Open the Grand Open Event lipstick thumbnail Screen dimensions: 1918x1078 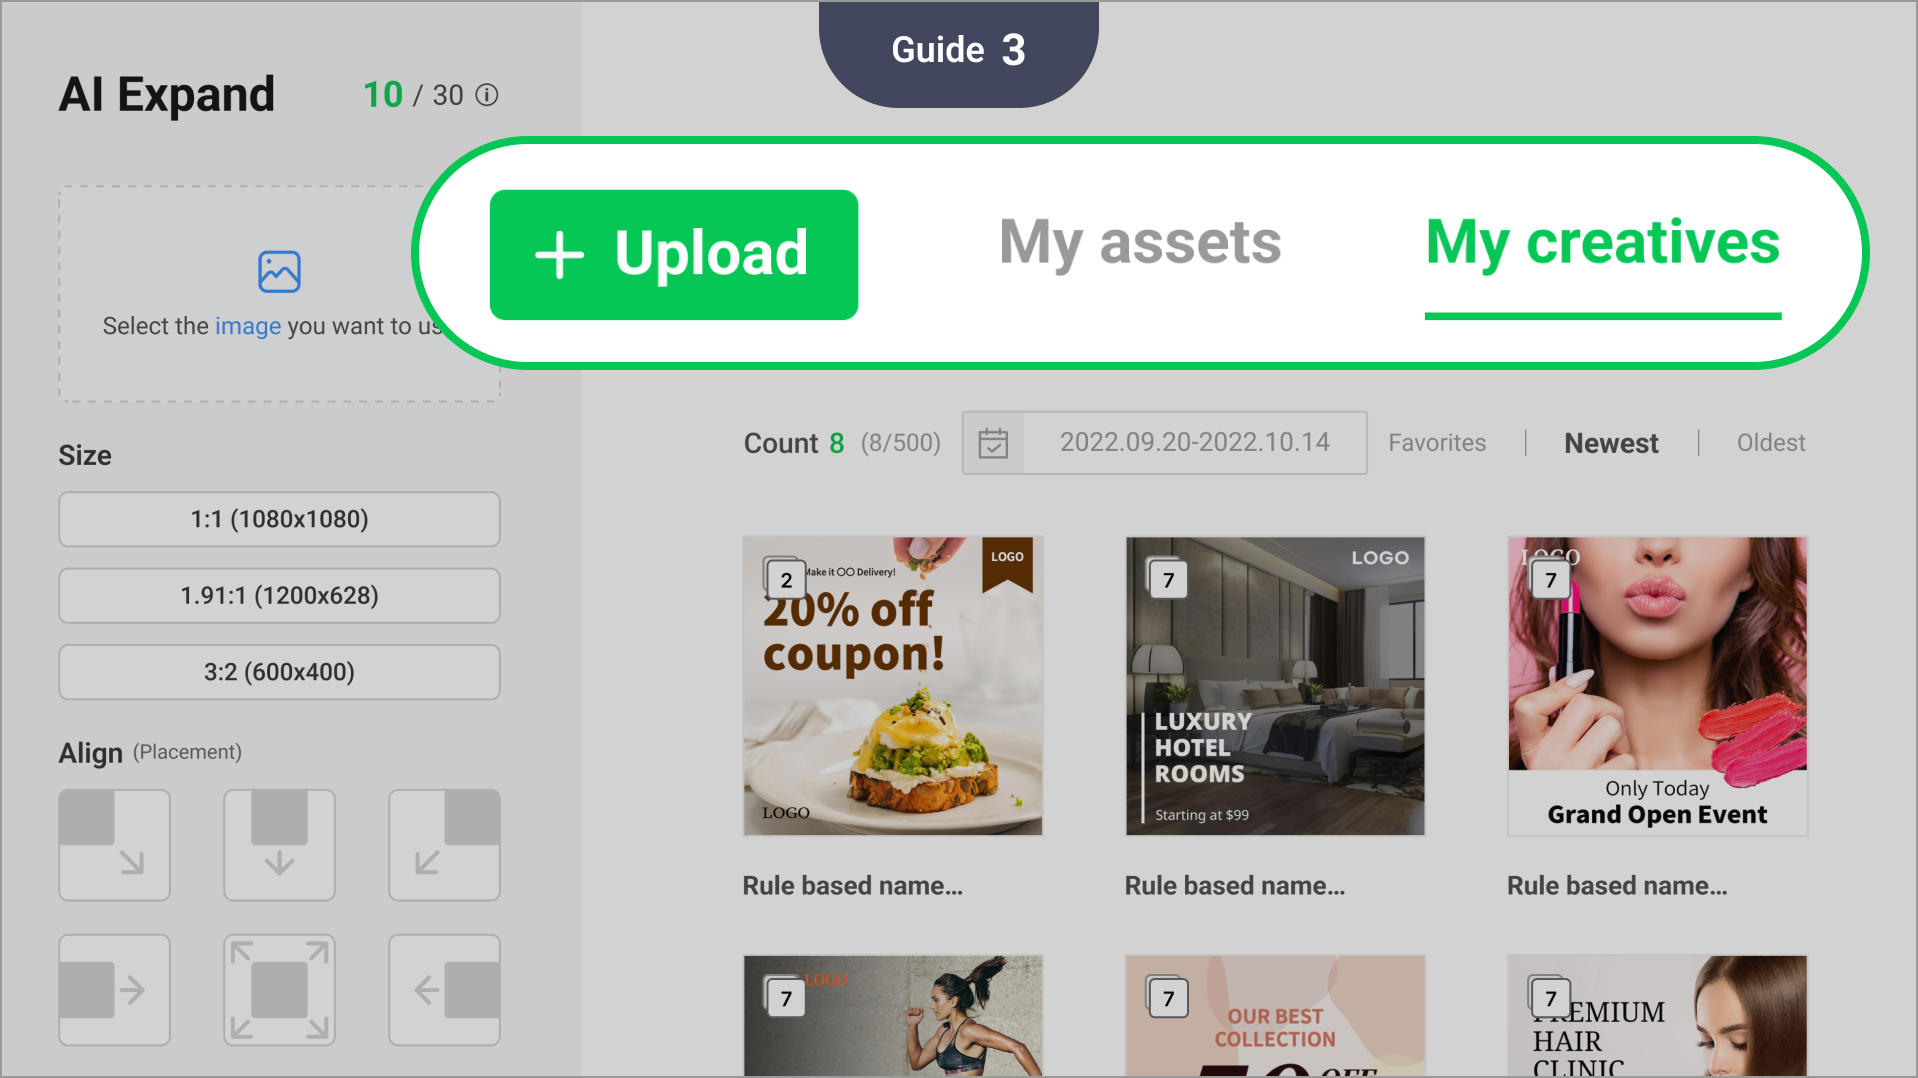[x=1657, y=686]
